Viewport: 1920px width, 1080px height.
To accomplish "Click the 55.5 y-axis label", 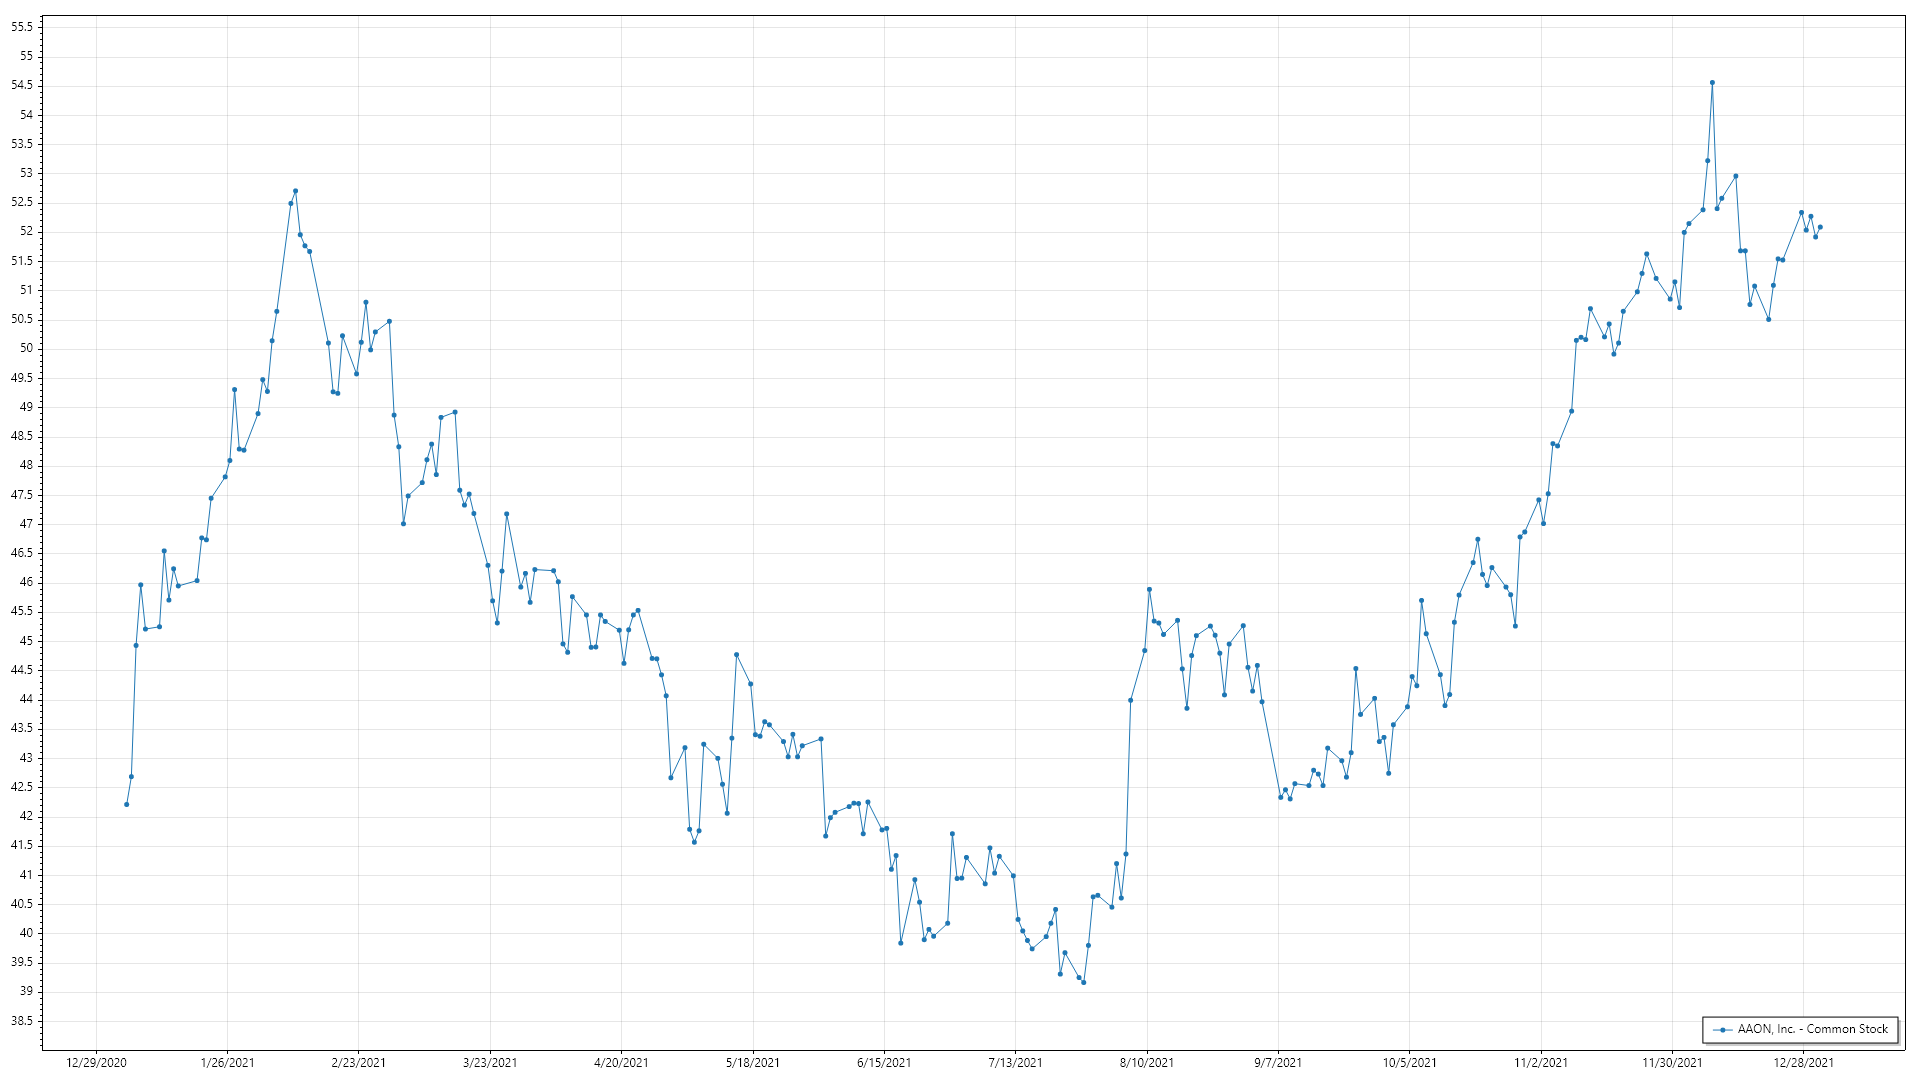I will click(x=22, y=27).
